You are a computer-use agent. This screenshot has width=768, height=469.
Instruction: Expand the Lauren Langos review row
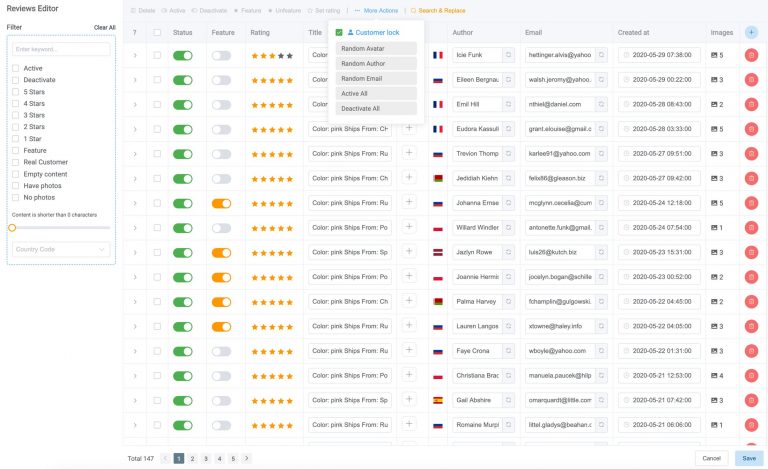(x=135, y=327)
